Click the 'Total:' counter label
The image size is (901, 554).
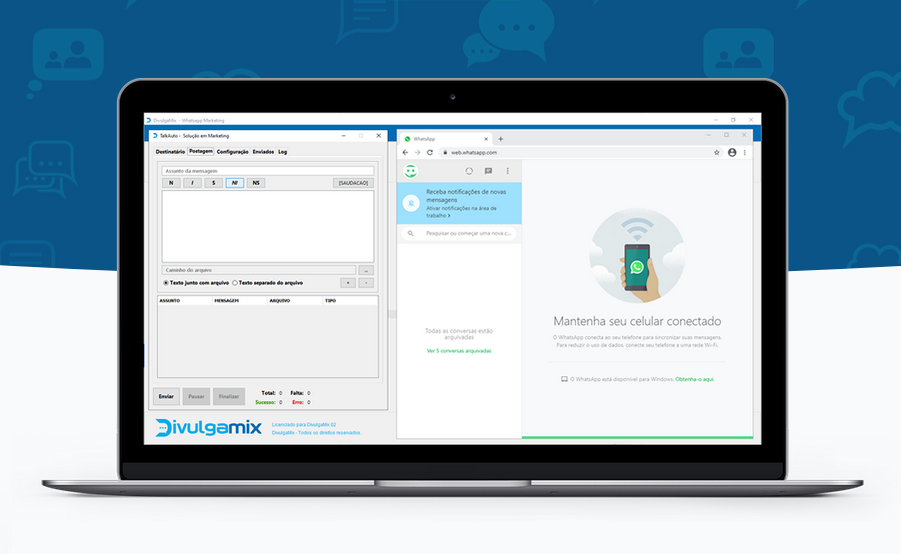[x=268, y=393]
